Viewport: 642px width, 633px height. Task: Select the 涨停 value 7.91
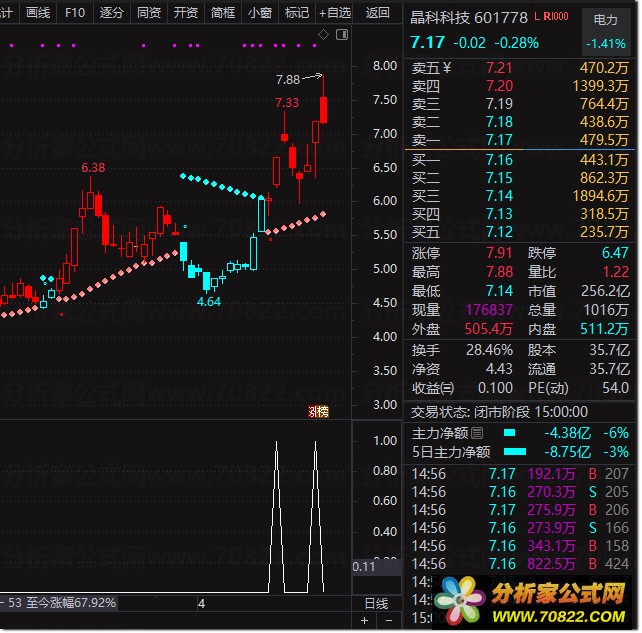pyautogui.click(x=499, y=253)
